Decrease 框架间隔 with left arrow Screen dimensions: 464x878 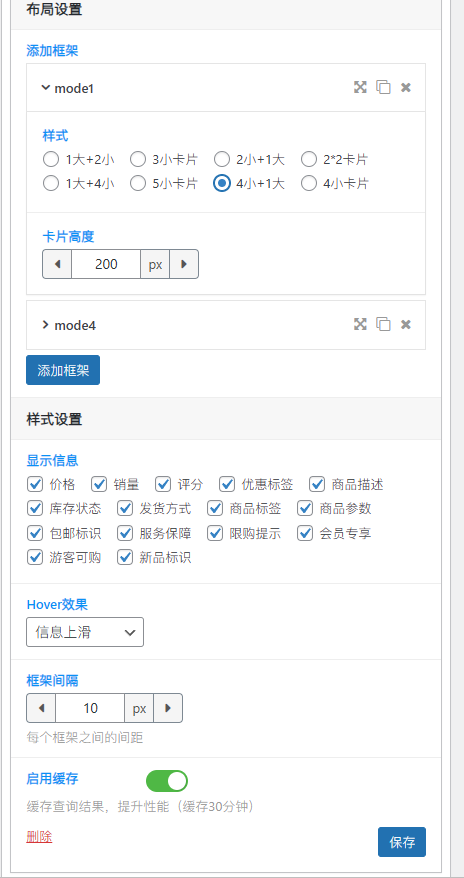click(x=41, y=708)
